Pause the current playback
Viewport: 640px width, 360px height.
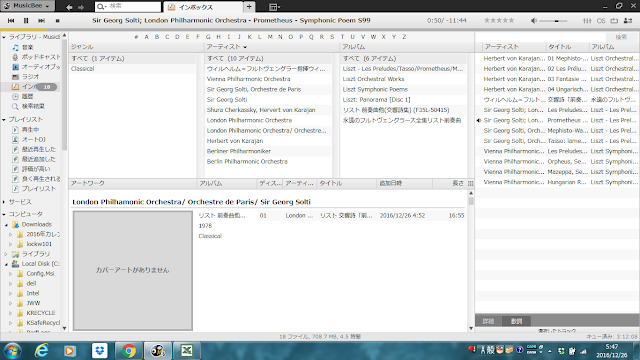pos(26,20)
